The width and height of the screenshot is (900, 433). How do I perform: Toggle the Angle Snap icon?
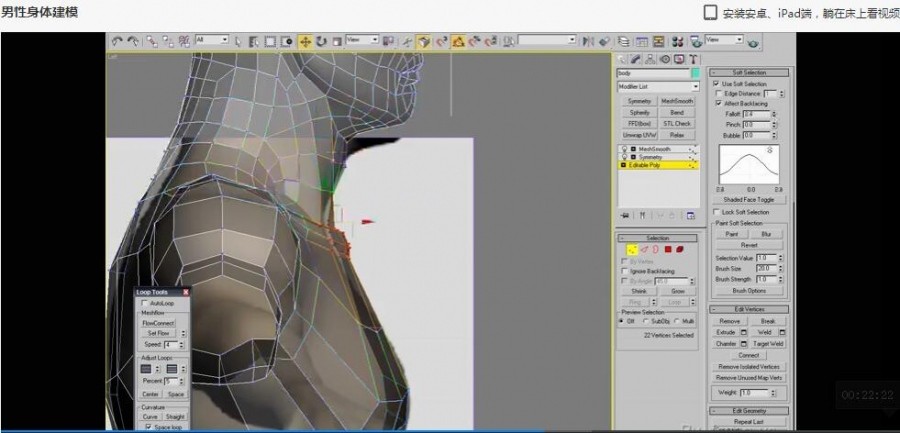click(x=457, y=41)
